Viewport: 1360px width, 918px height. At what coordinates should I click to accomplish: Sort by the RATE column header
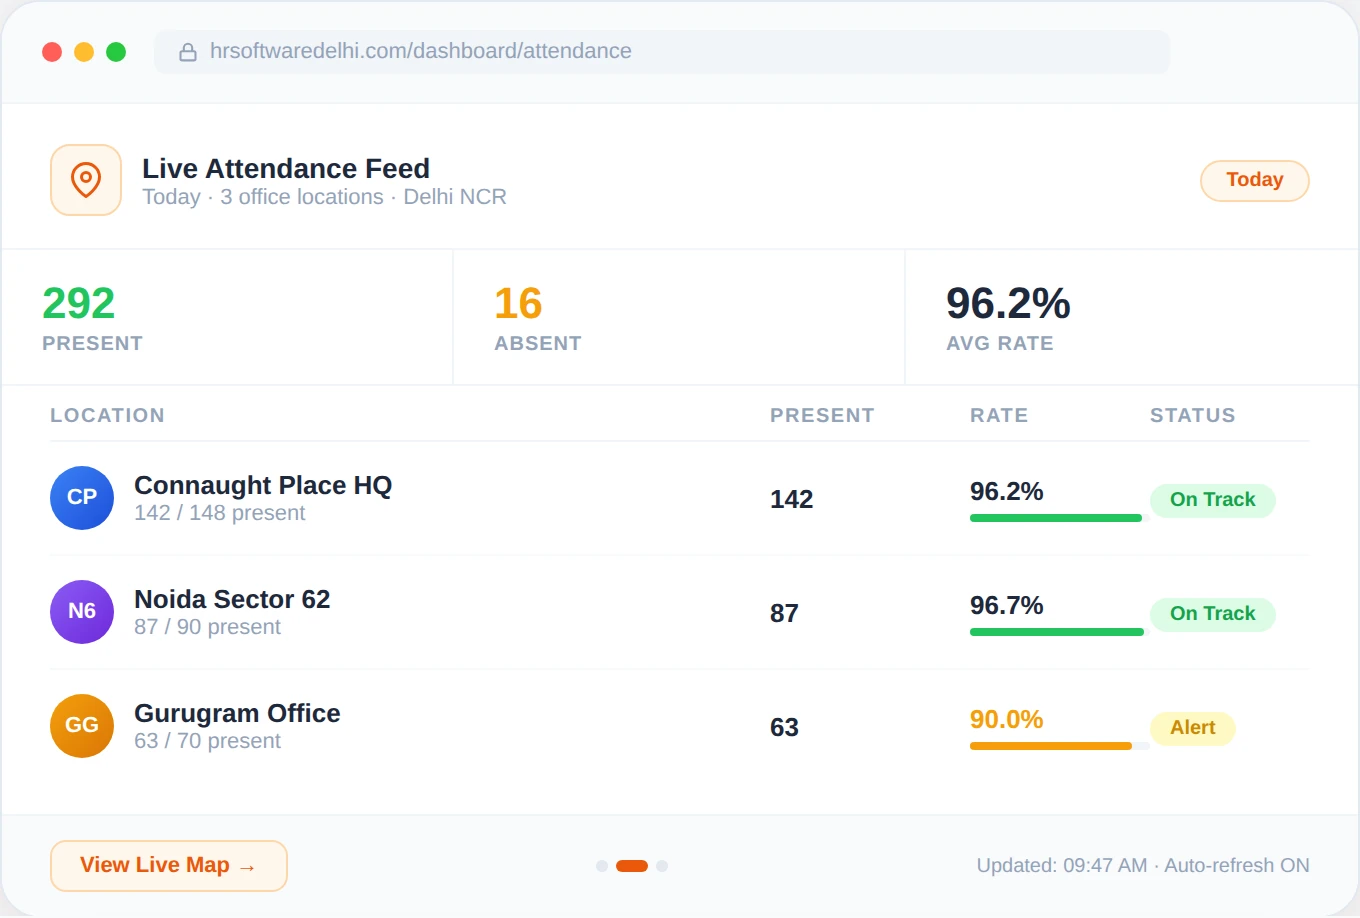998,414
